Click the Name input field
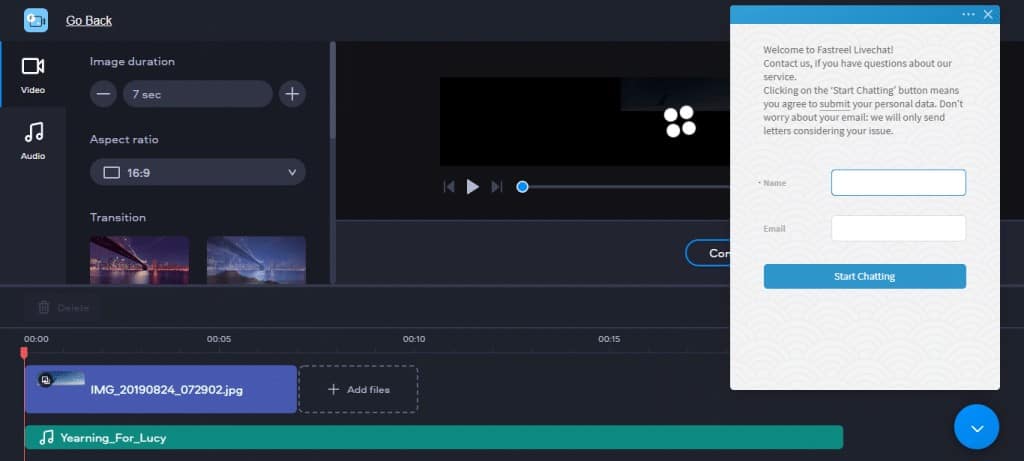The image size is (1024, 461). click(898, 183)
